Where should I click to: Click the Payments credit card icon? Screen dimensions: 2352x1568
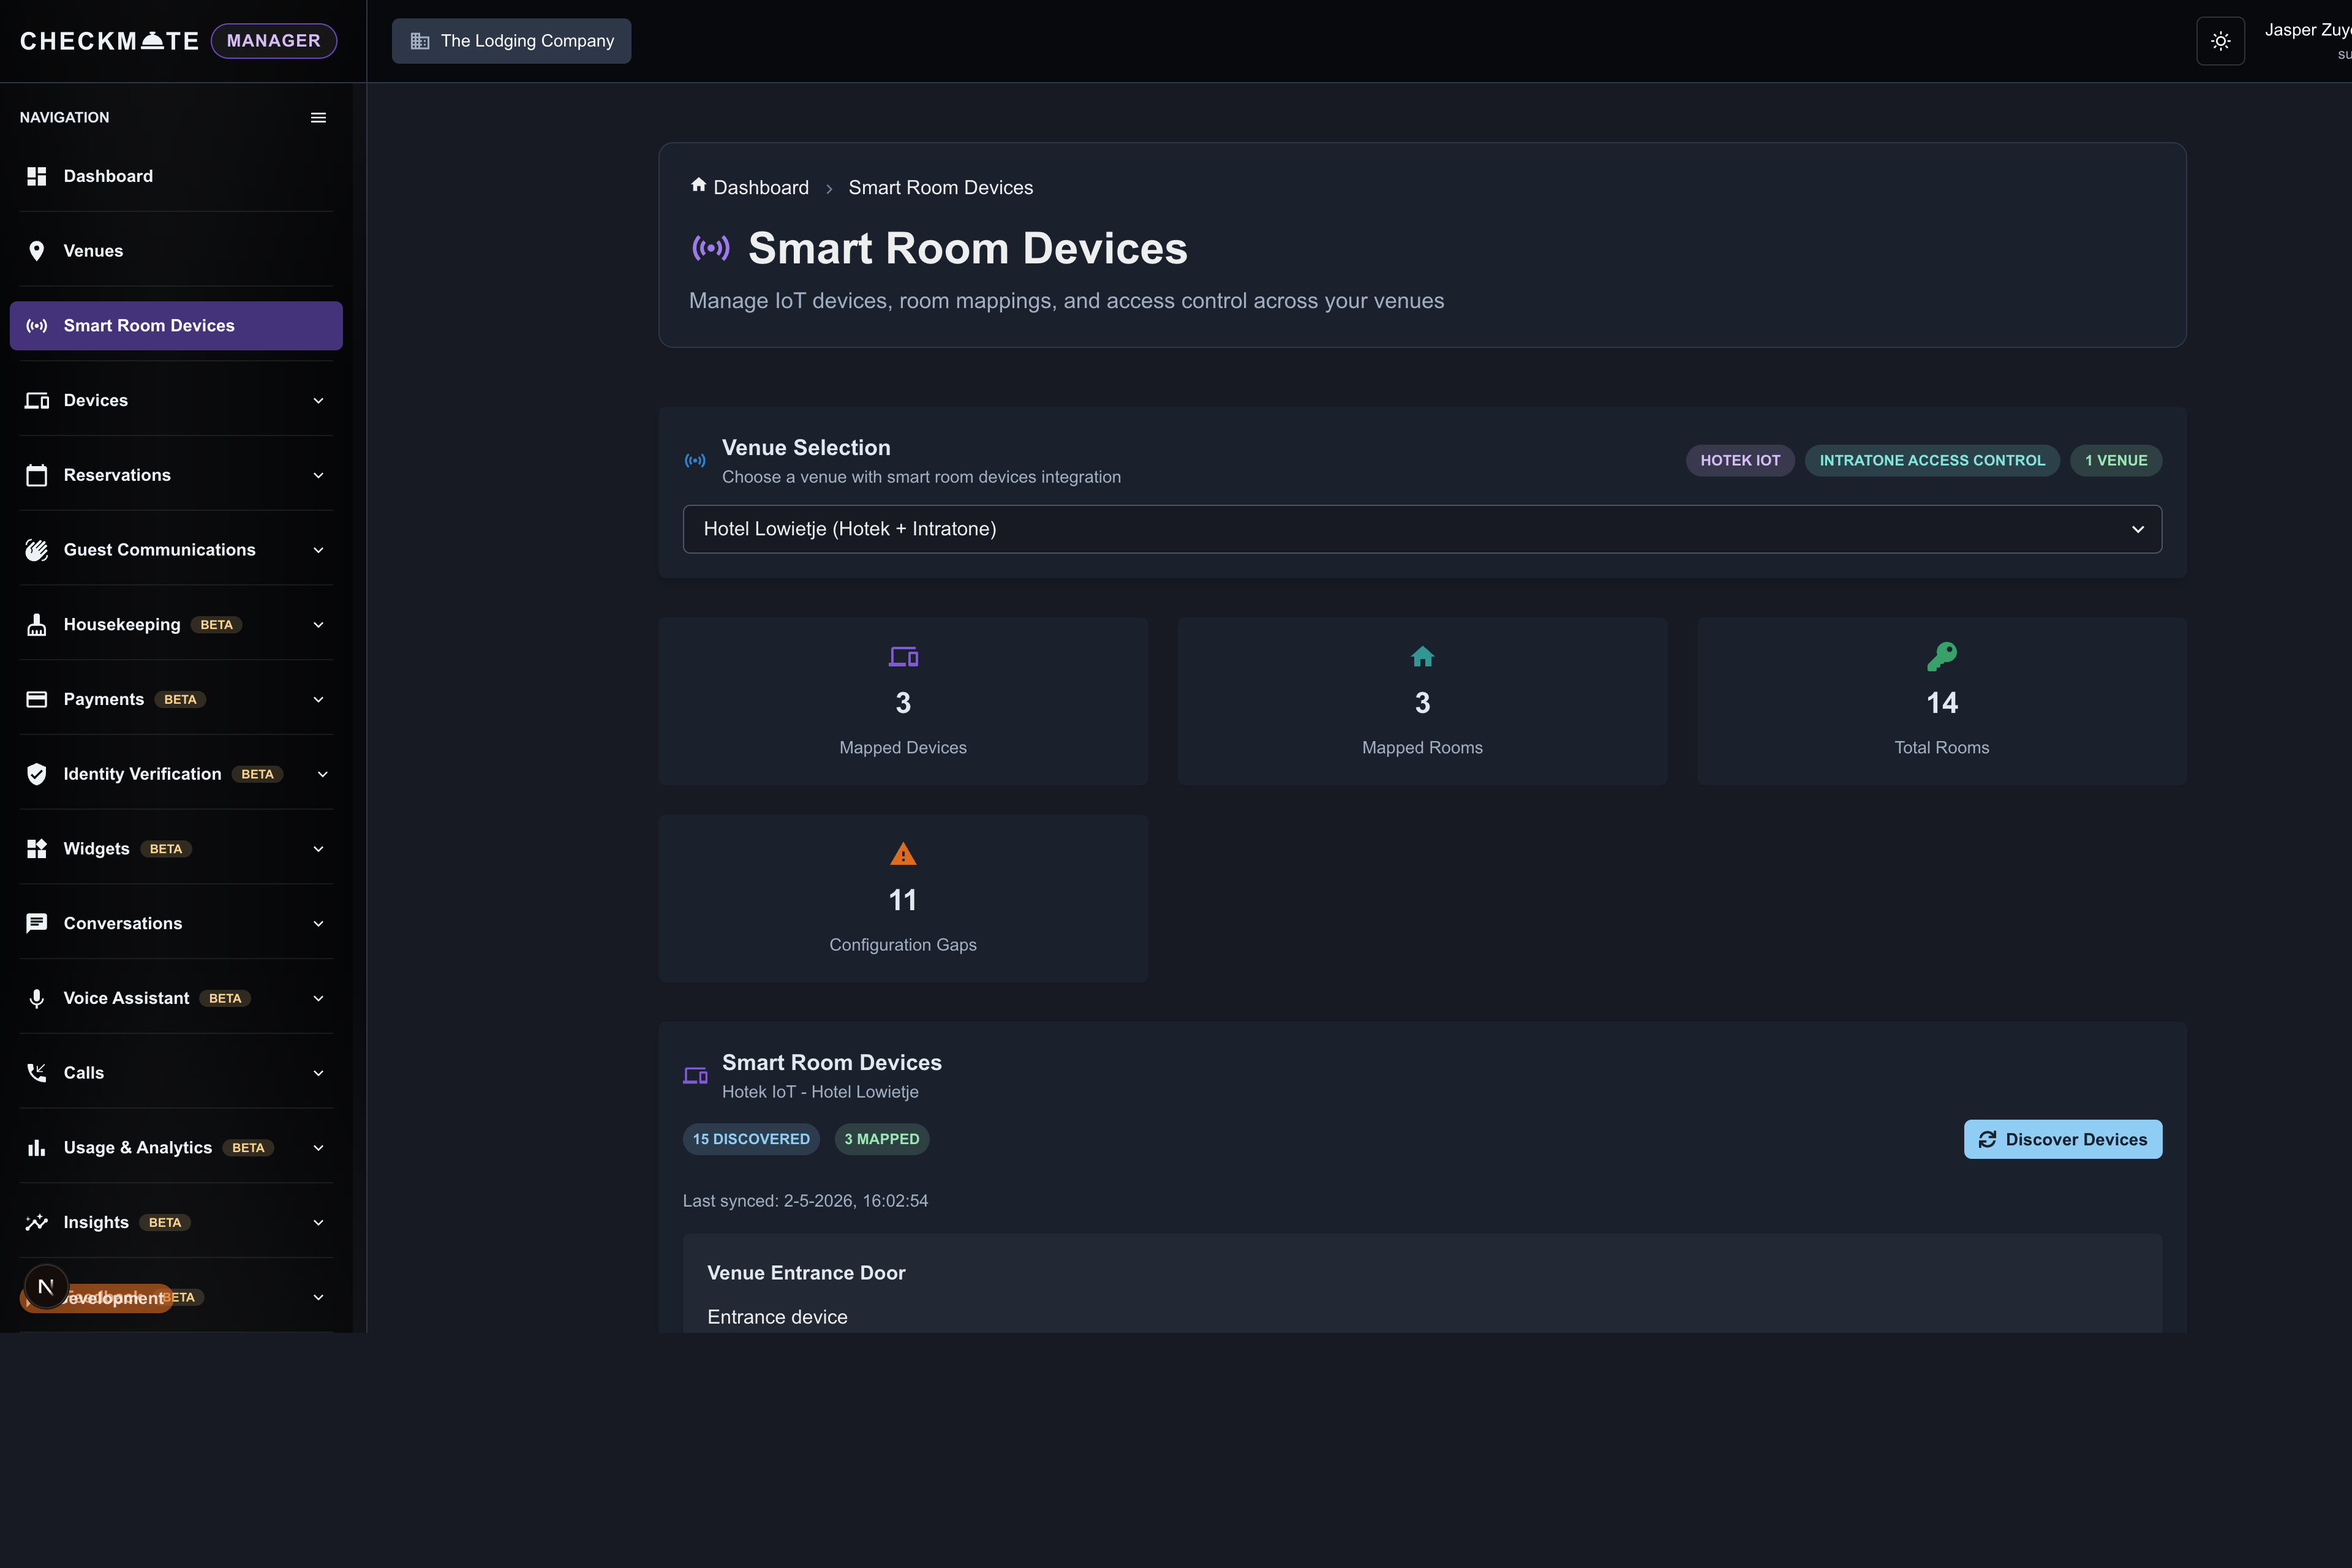click(x=37, y=699)
